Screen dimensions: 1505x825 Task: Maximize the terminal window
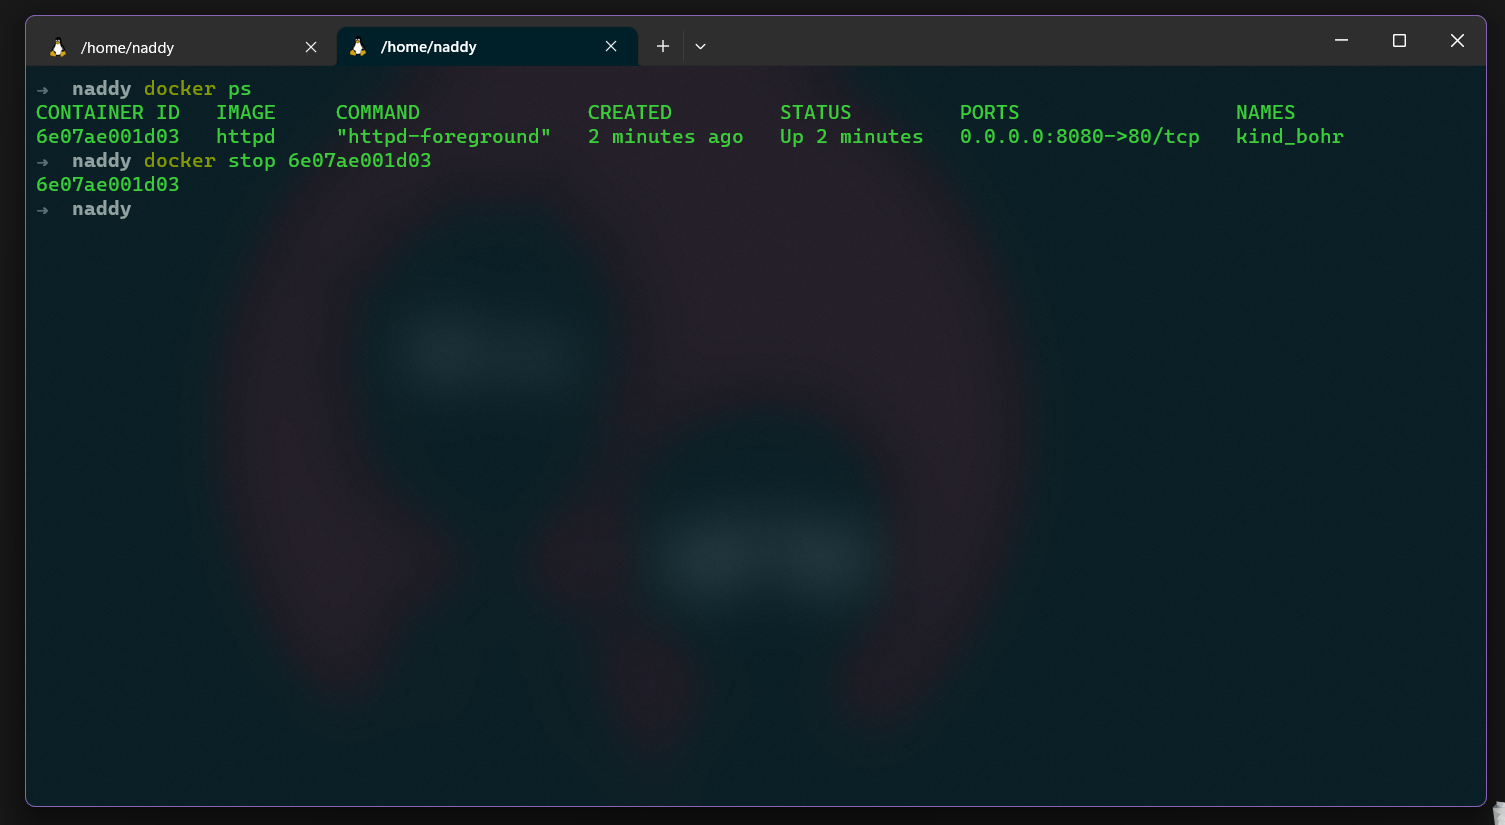[x=1399, y=40]
